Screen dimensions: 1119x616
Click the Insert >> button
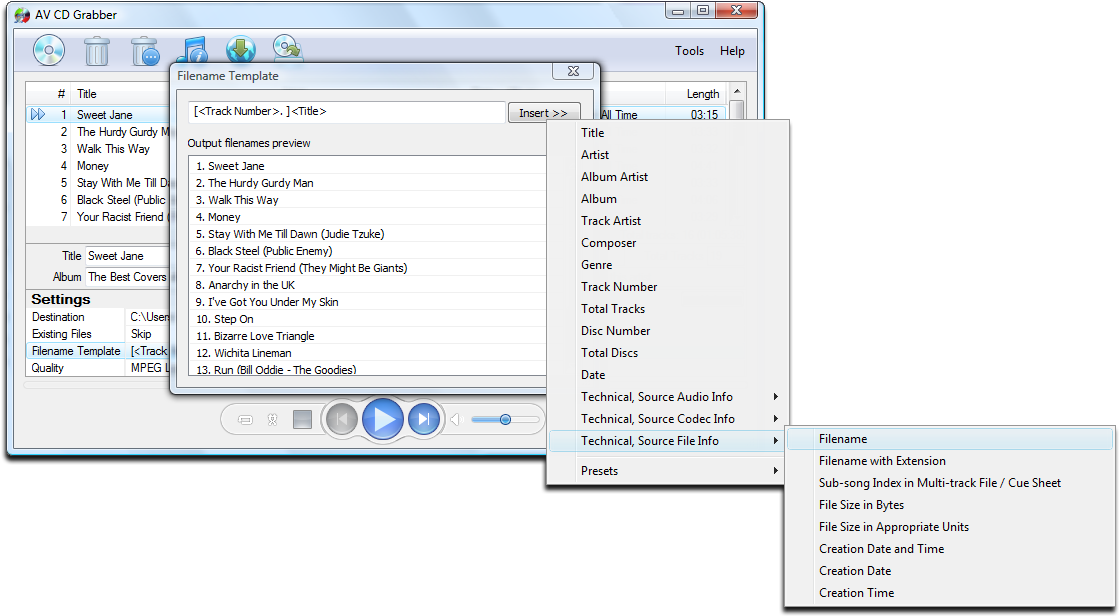pyautogui.click(x=543, y=113)
